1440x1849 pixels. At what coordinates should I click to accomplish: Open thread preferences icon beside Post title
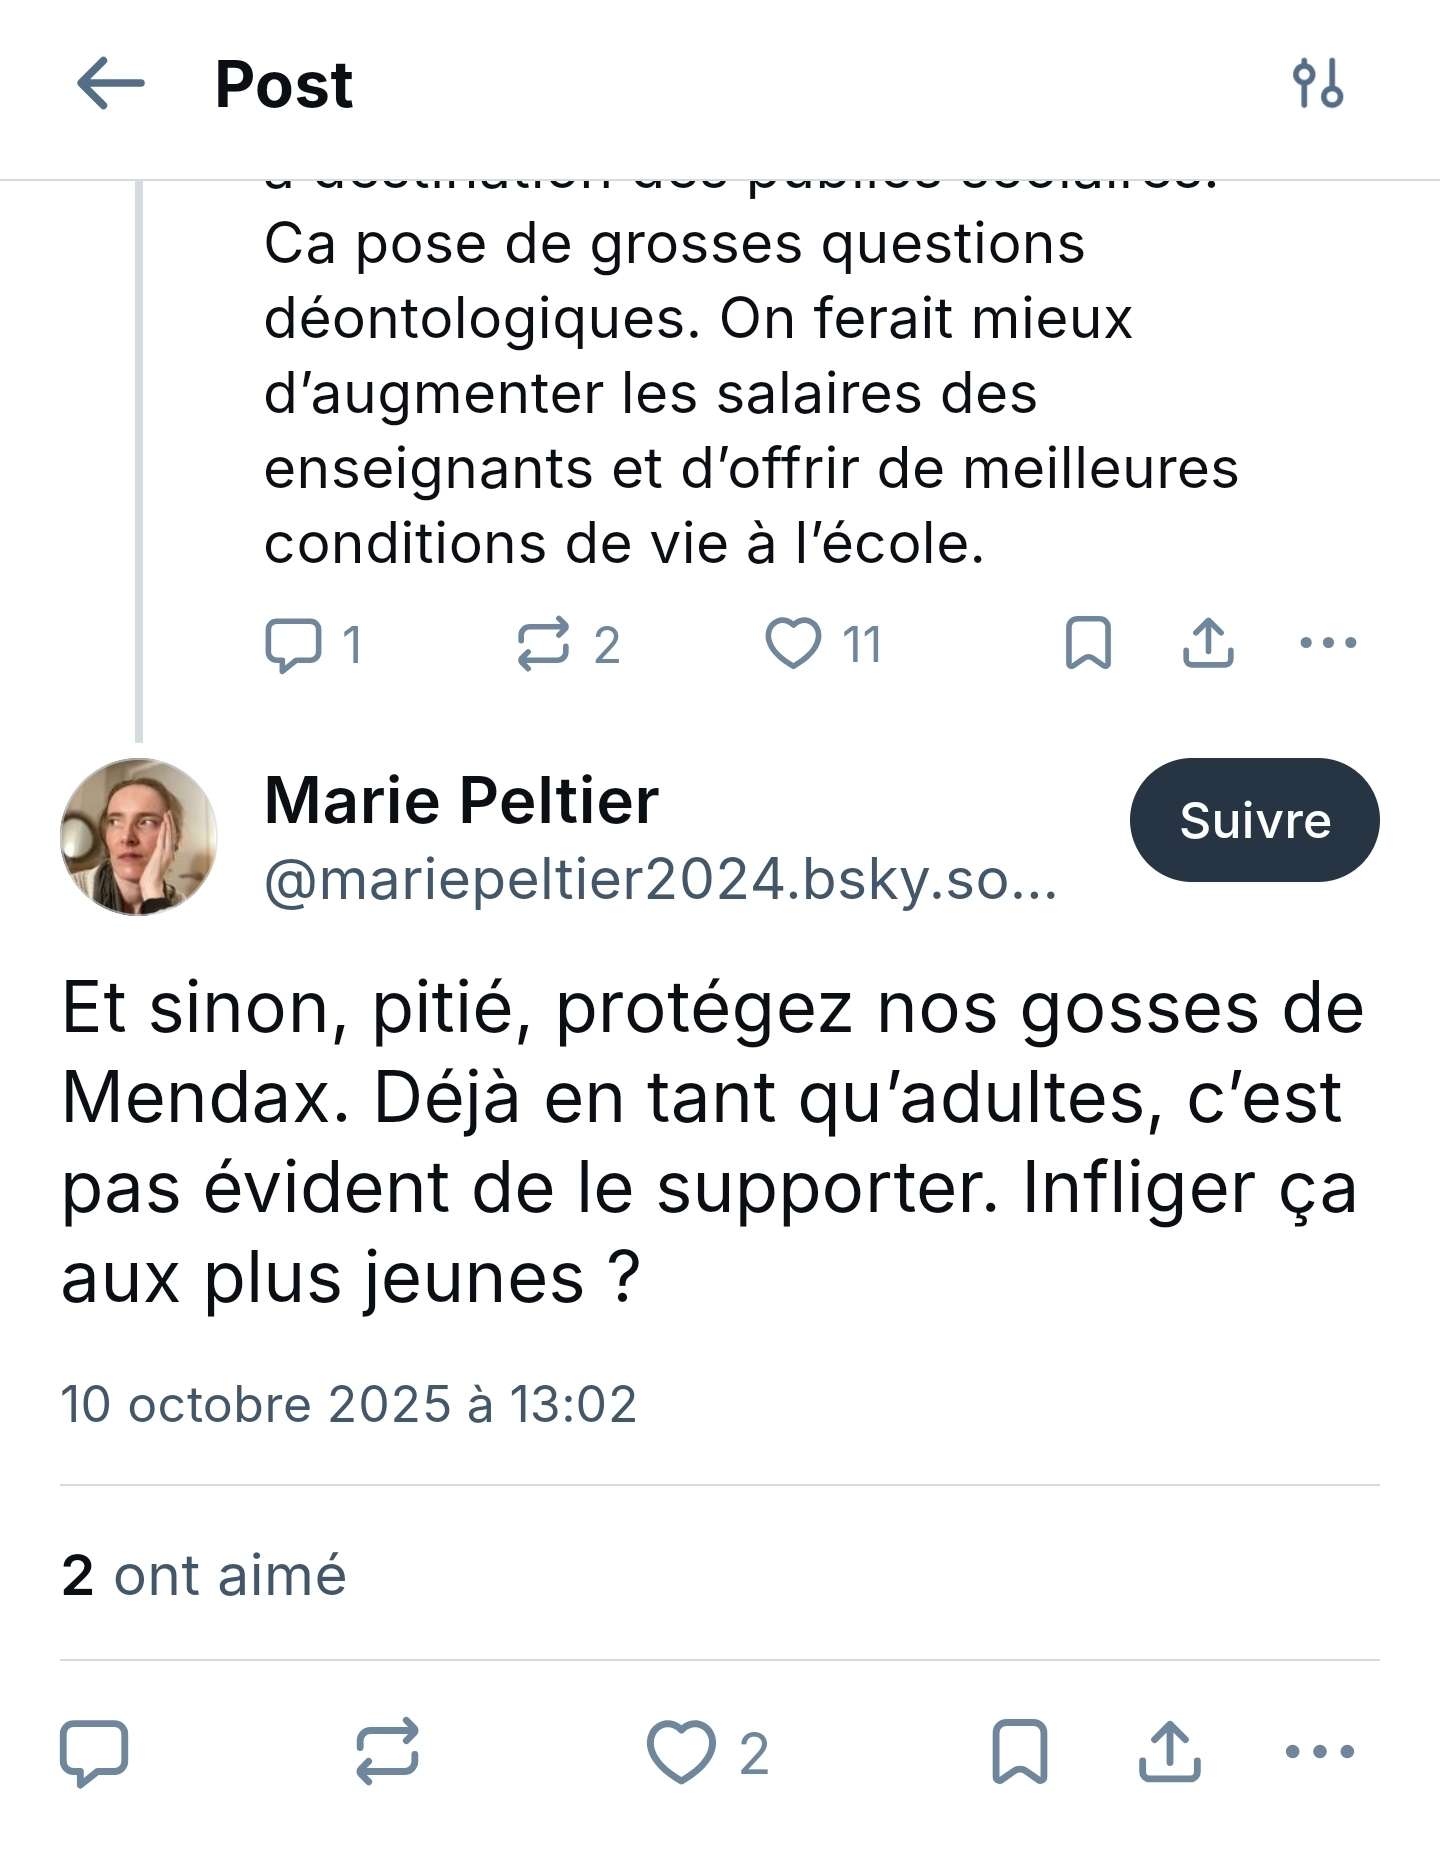[1317, 83]
